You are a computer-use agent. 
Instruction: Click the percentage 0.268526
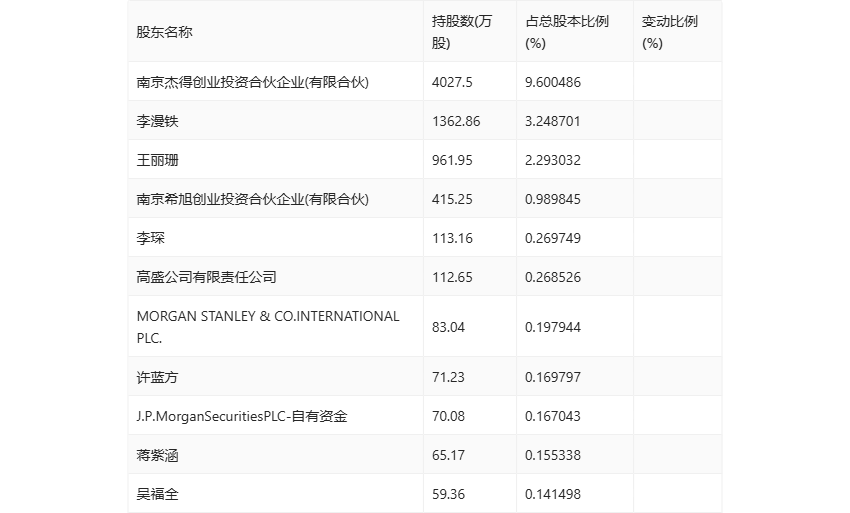tap(553, 277)
